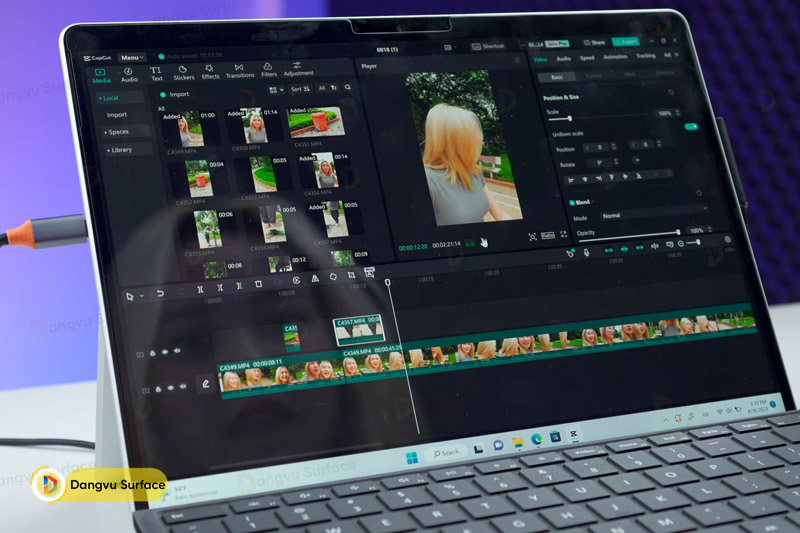This screenshot has width=800, height=533.
Task: Click the fullscreen icon in the player
Action: coord(563,234)
